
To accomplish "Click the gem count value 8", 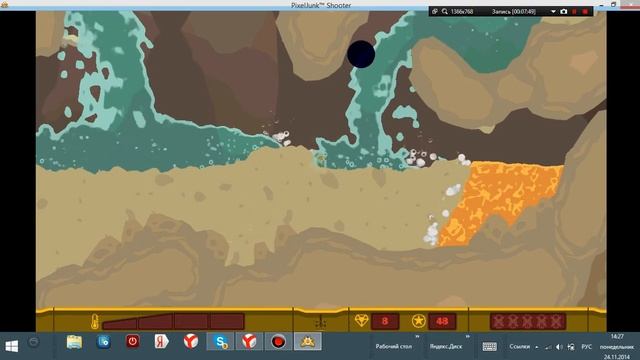I will pyautogui.click(x=384, y=321).
